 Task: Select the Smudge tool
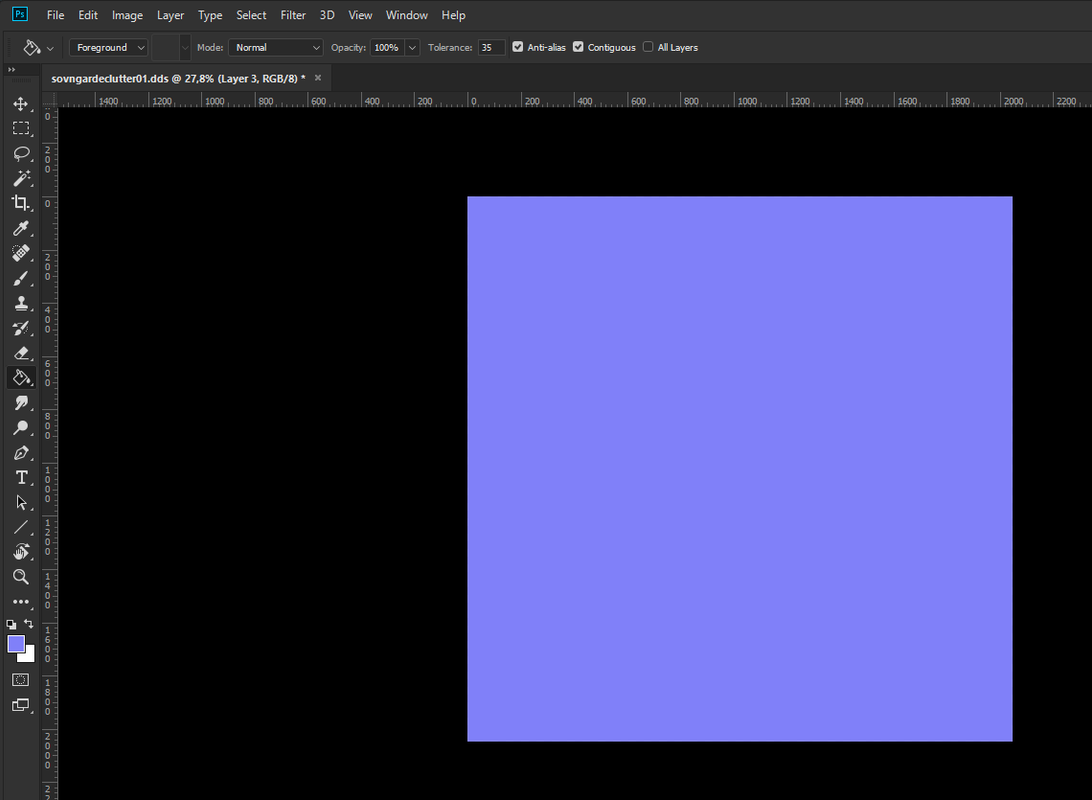pos(21,403)
